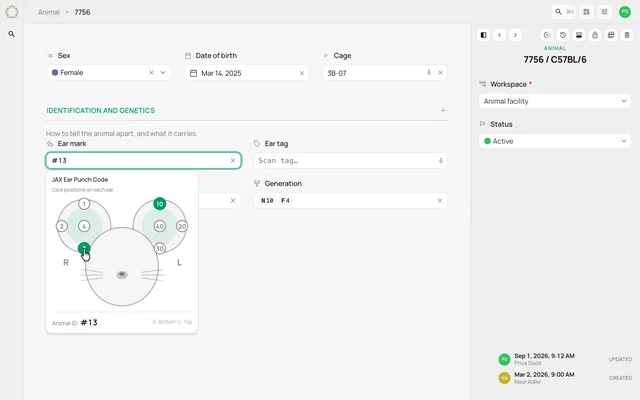Click the F4 generation chip
The width and height of the screenshot is (640, 400).
coord(285,200)
